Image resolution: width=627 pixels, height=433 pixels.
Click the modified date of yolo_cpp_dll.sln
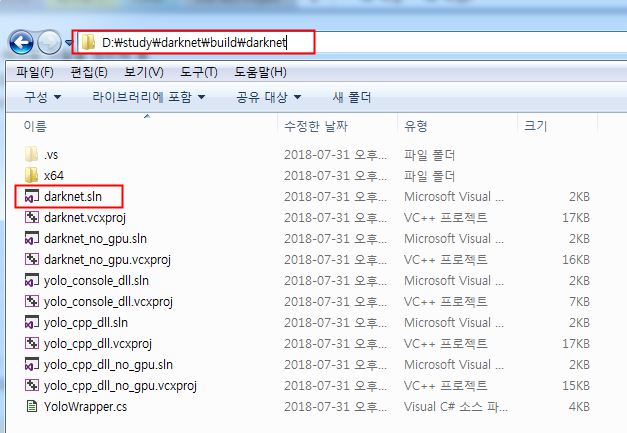[x=335, y=322]
